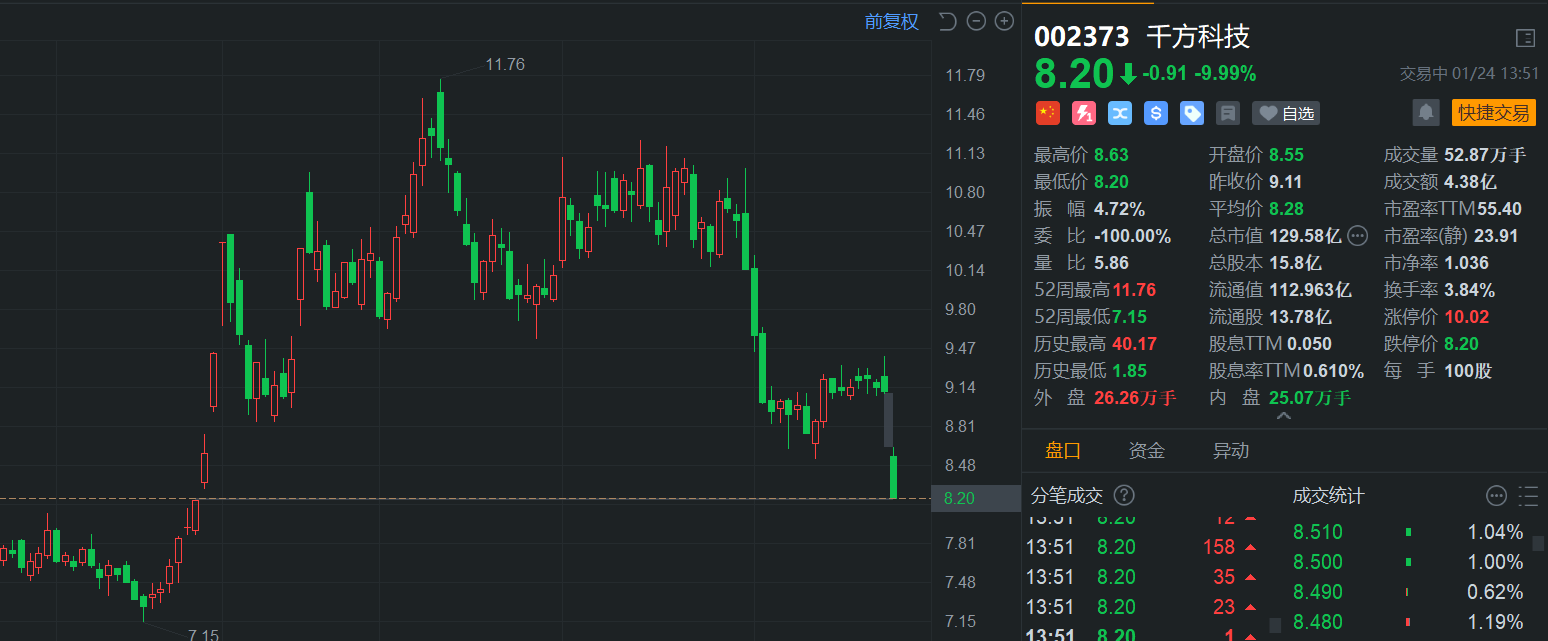Click the 委比 value -100.00%
Image resolution: width=1548 pixels, height=641 pixels.
coord(1132,236)
